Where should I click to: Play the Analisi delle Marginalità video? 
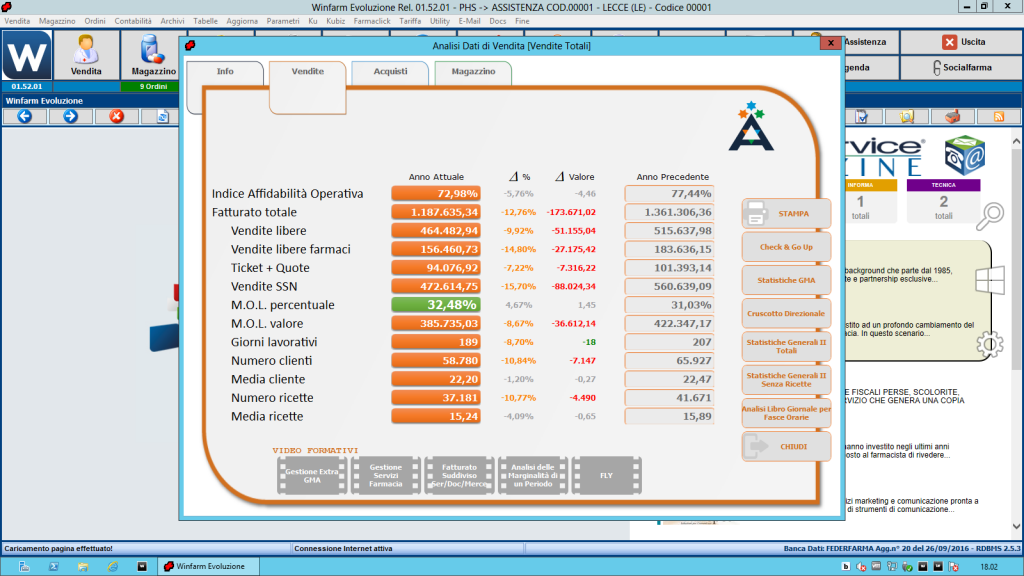coord(533,475)
